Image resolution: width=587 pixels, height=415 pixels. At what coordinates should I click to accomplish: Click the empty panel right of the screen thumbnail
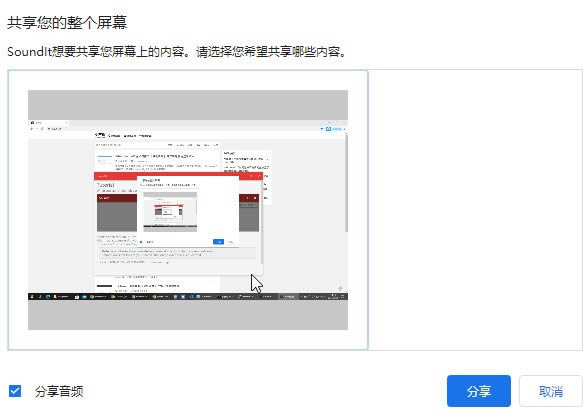(x=475, y=210)
